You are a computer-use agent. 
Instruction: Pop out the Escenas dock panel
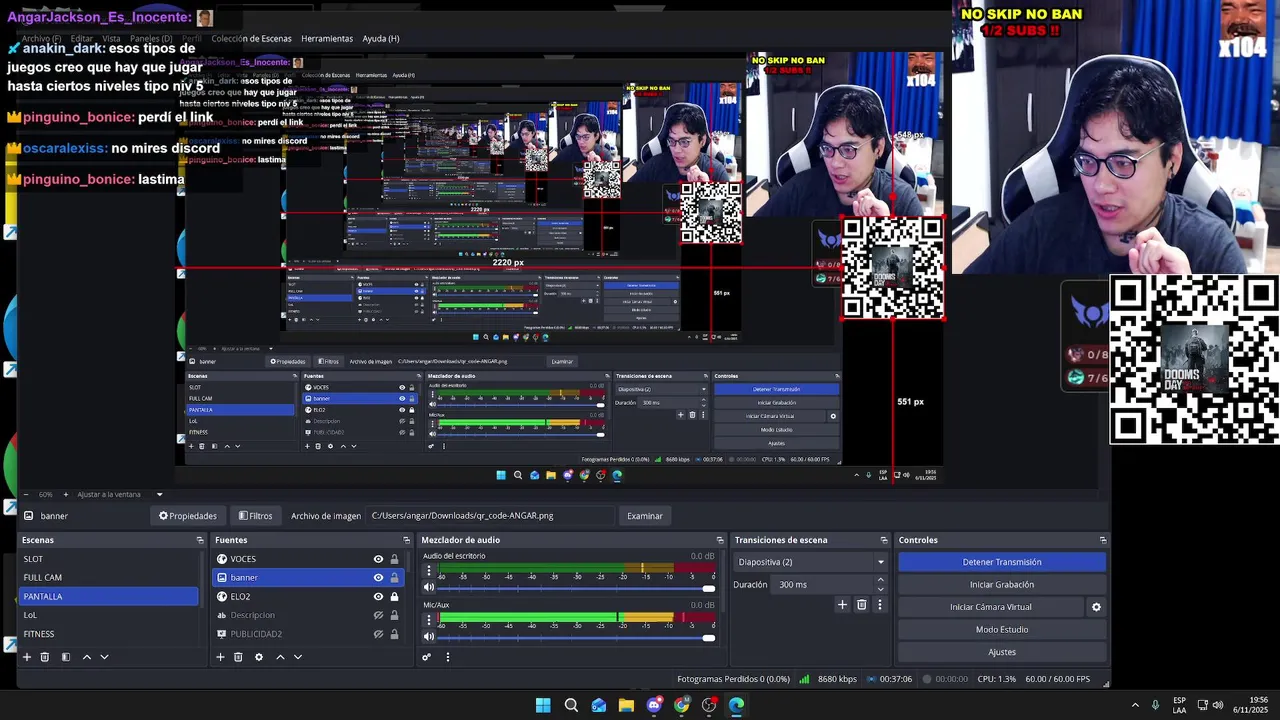pyautogui.click(x=200, y=540)
